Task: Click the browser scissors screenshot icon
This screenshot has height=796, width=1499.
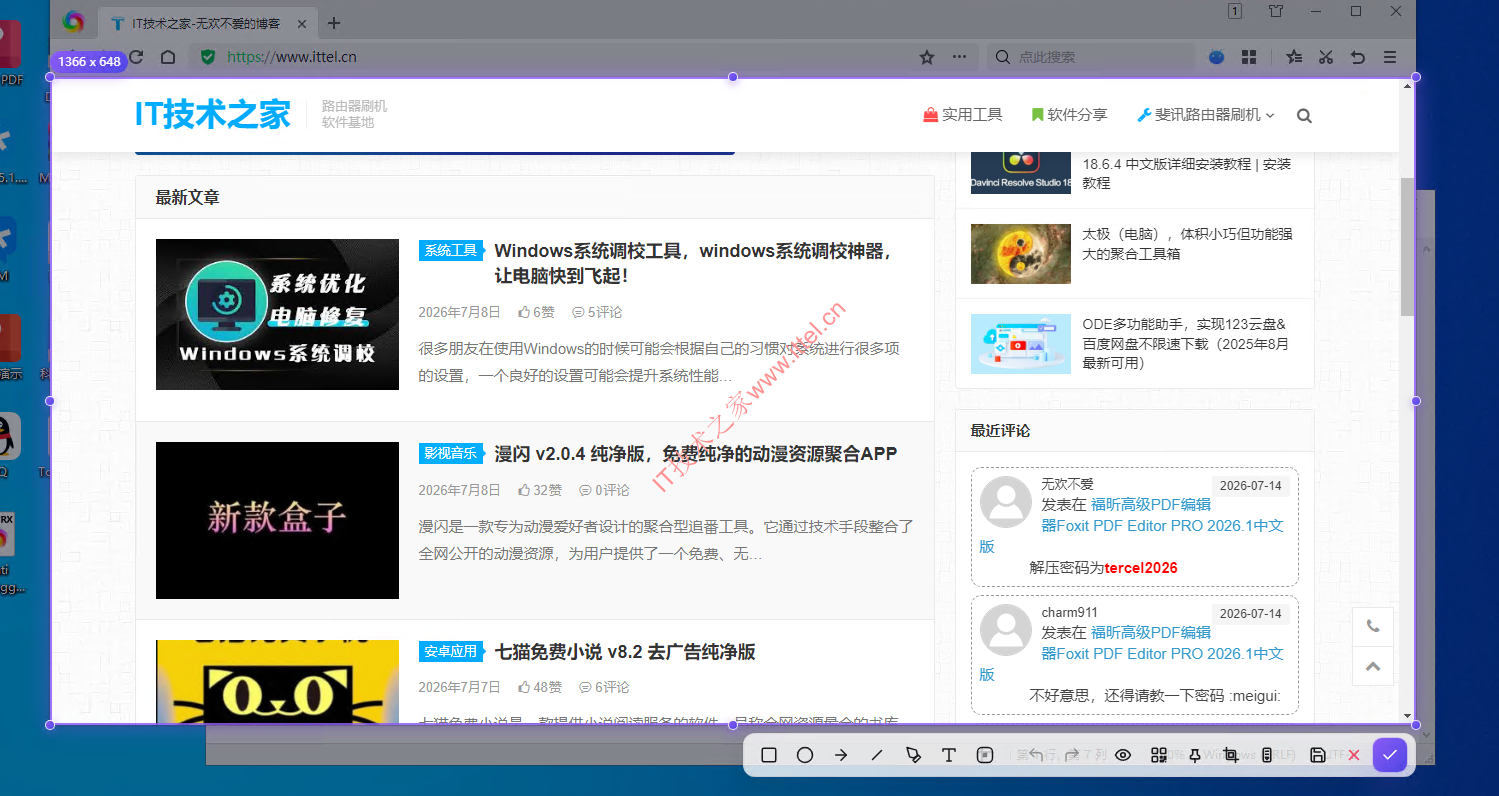Action: pos(1326,57)
